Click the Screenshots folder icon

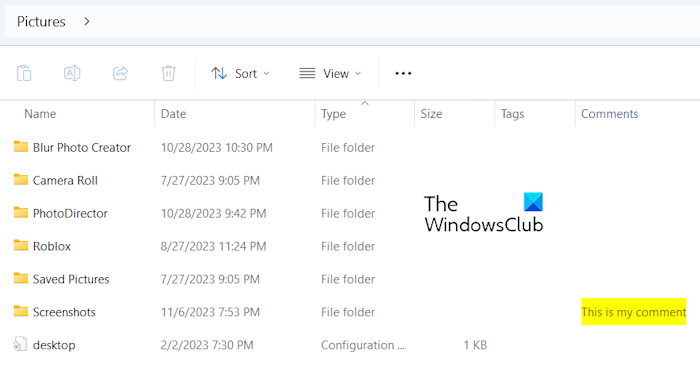coord(21,311)
